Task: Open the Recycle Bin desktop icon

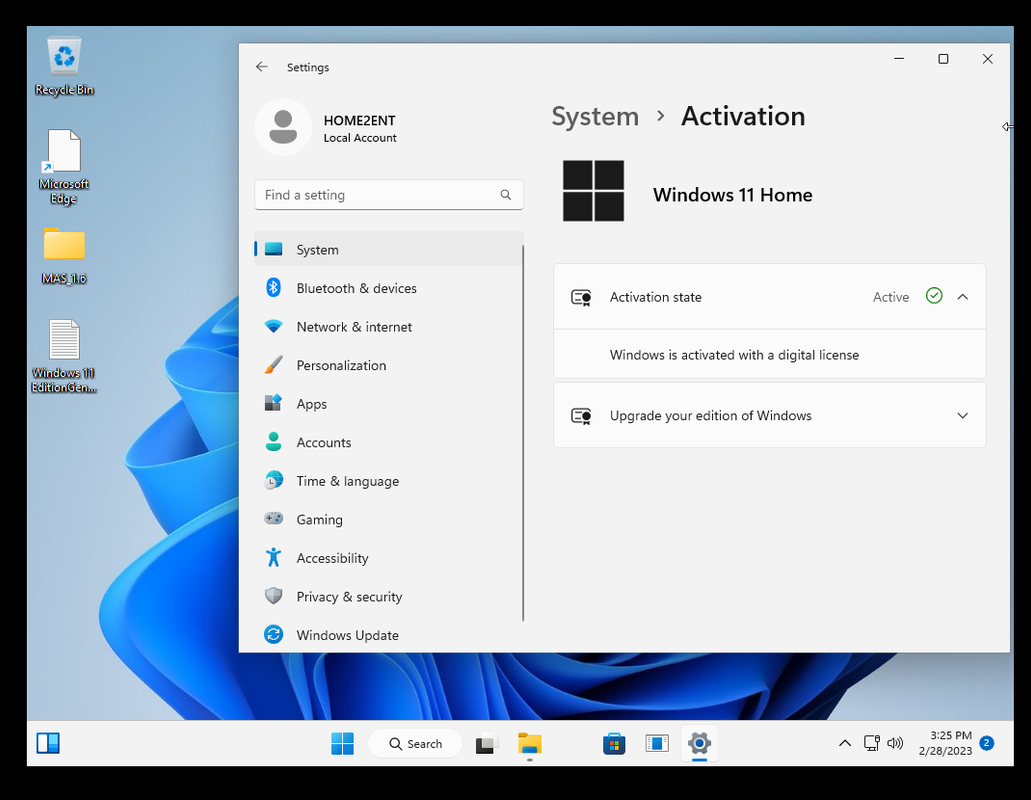Action: coord(64,66)
